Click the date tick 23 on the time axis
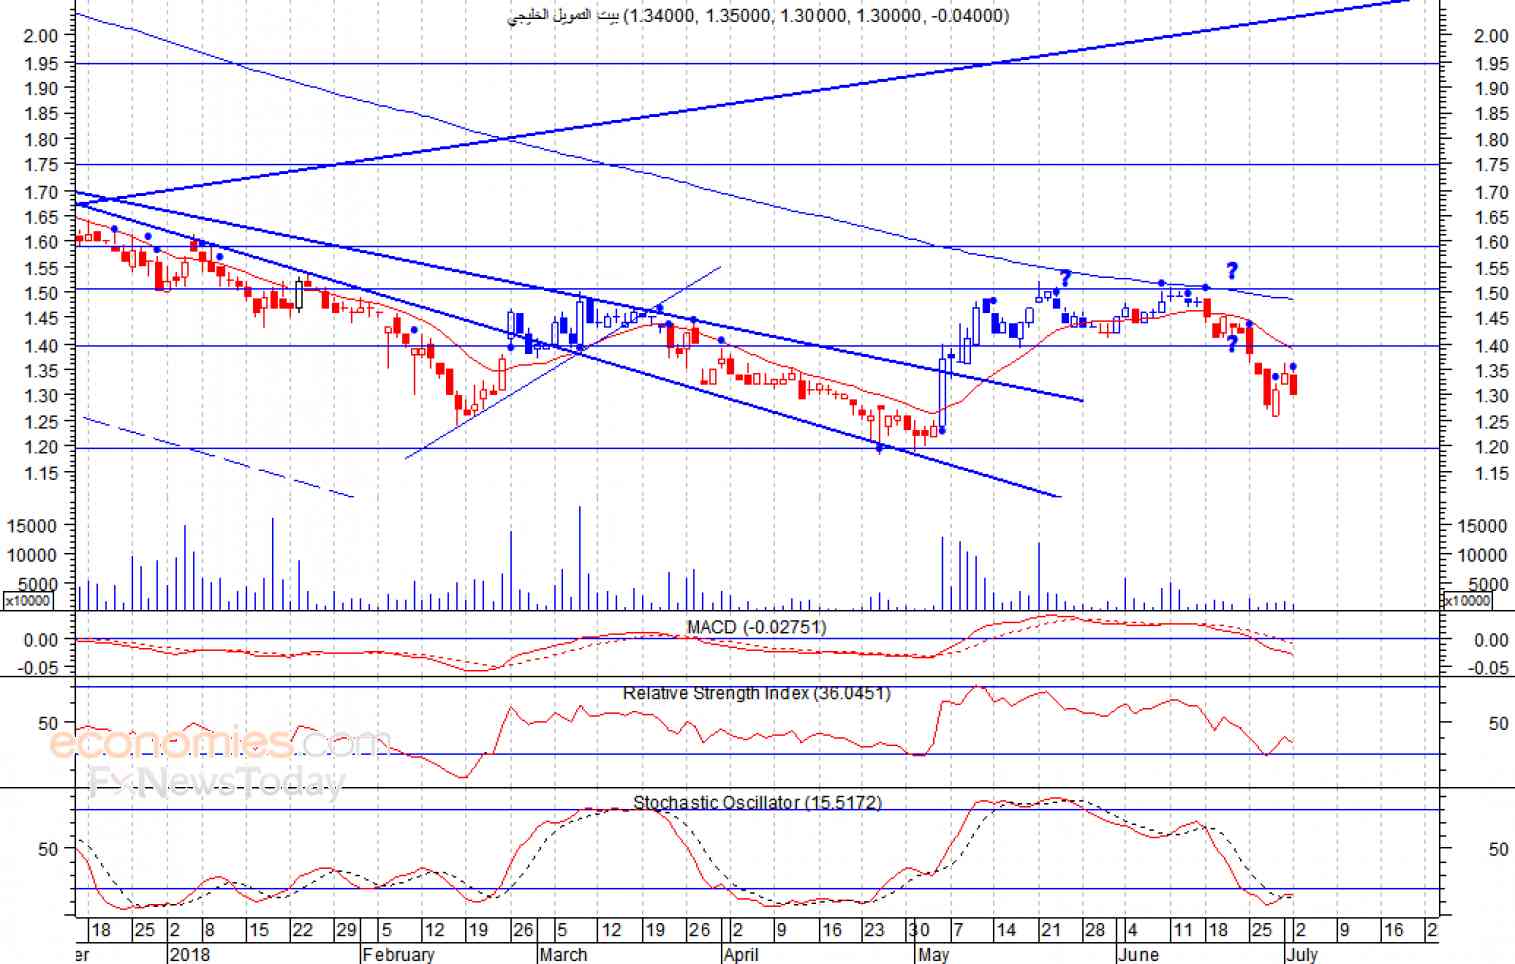 pos(874,930)
